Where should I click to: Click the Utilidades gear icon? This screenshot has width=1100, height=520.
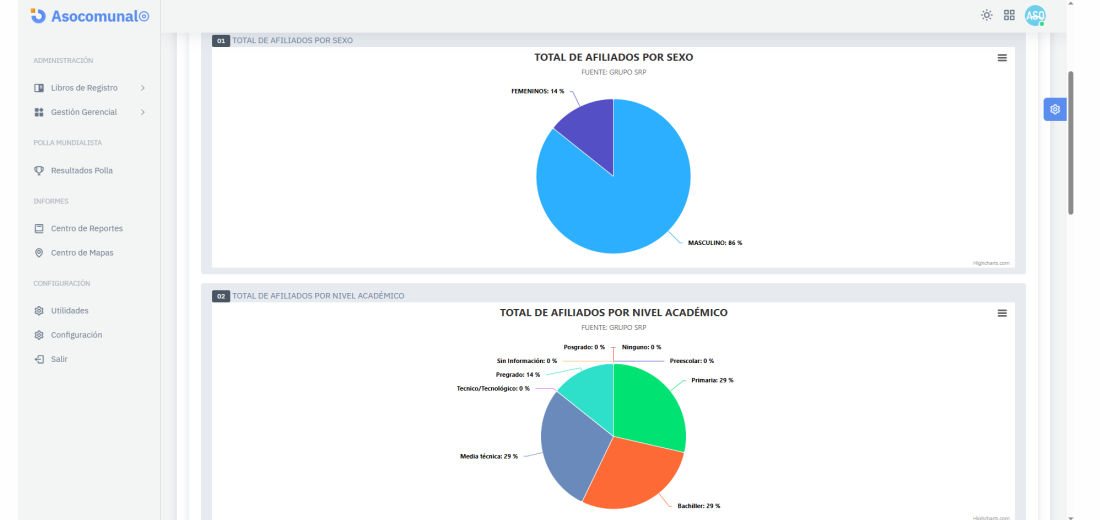point(39,311)
